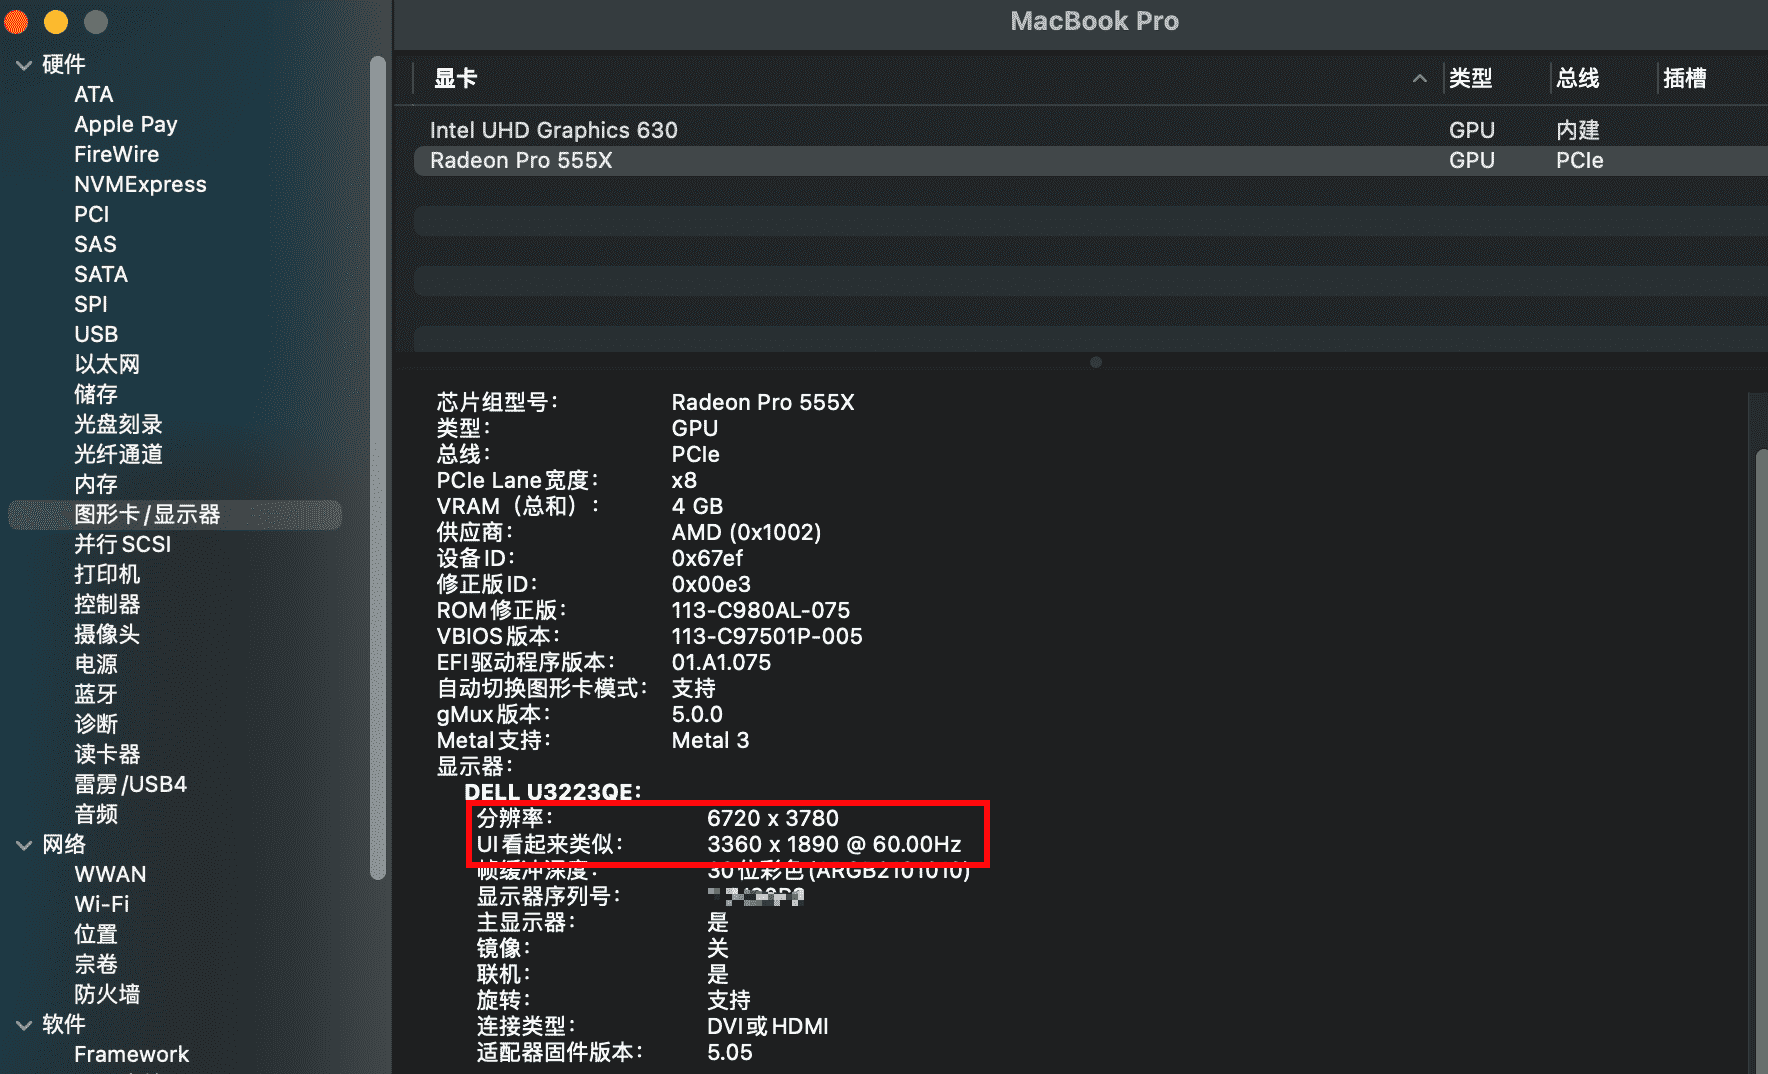
Task: Open FireWire hardware entry
Action: click(x=116, y=154)
